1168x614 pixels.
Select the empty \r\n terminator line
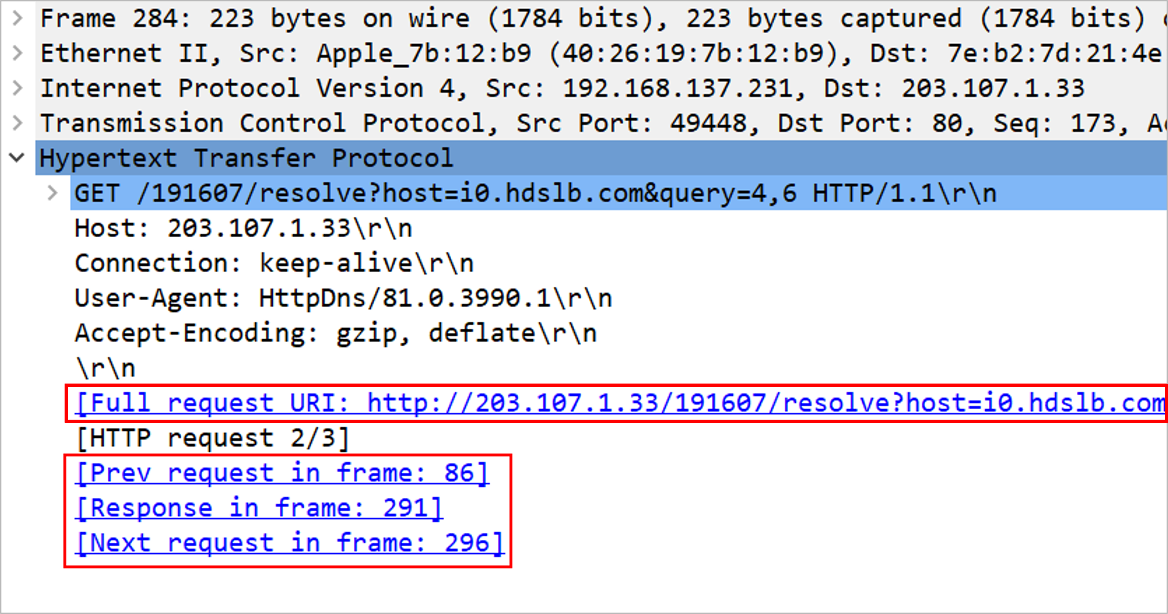point(105,368)
